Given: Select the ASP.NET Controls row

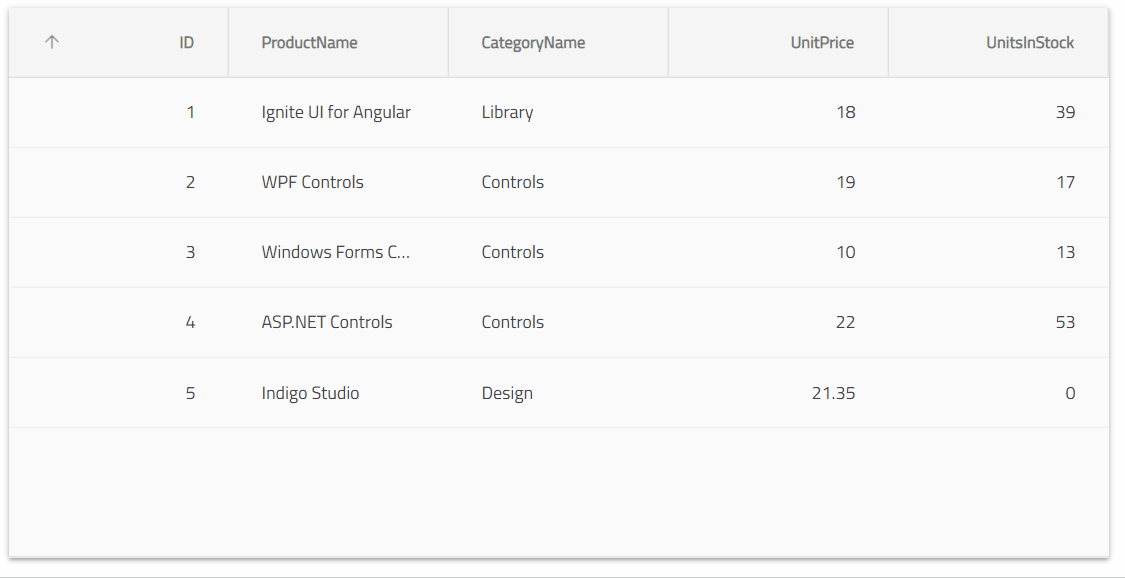Looking at the screenshot, I should tap(327, 322).
